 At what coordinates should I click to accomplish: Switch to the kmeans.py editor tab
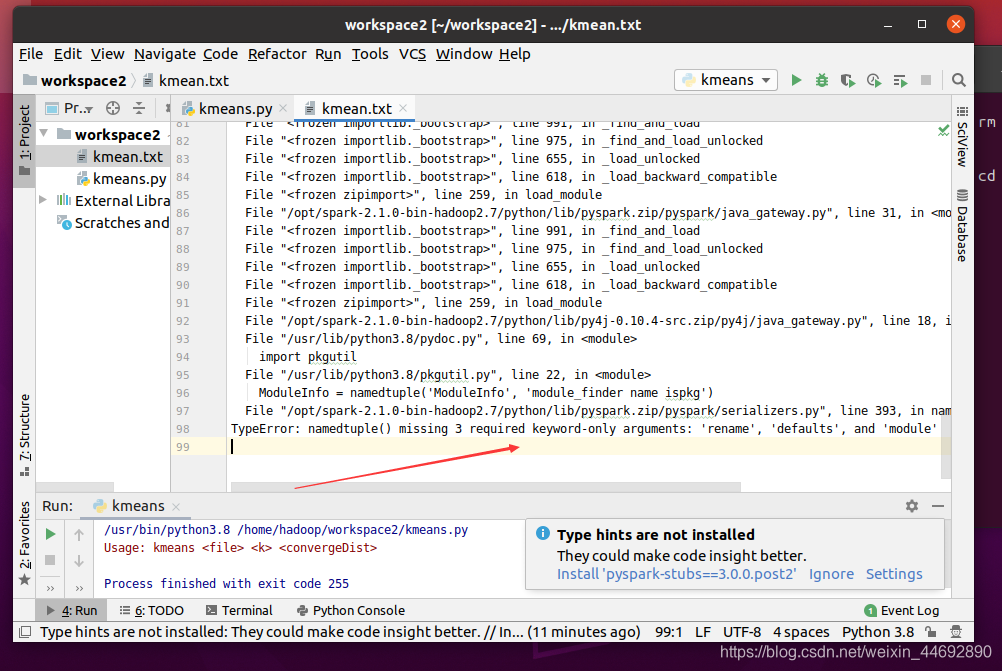point(235,109)
